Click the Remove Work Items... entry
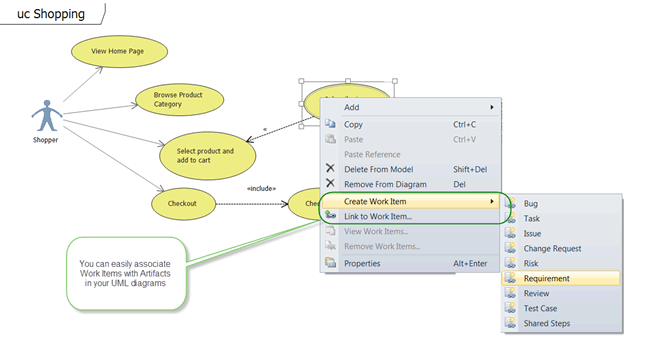Screen dimensions: 664x360 click(410, 246)
